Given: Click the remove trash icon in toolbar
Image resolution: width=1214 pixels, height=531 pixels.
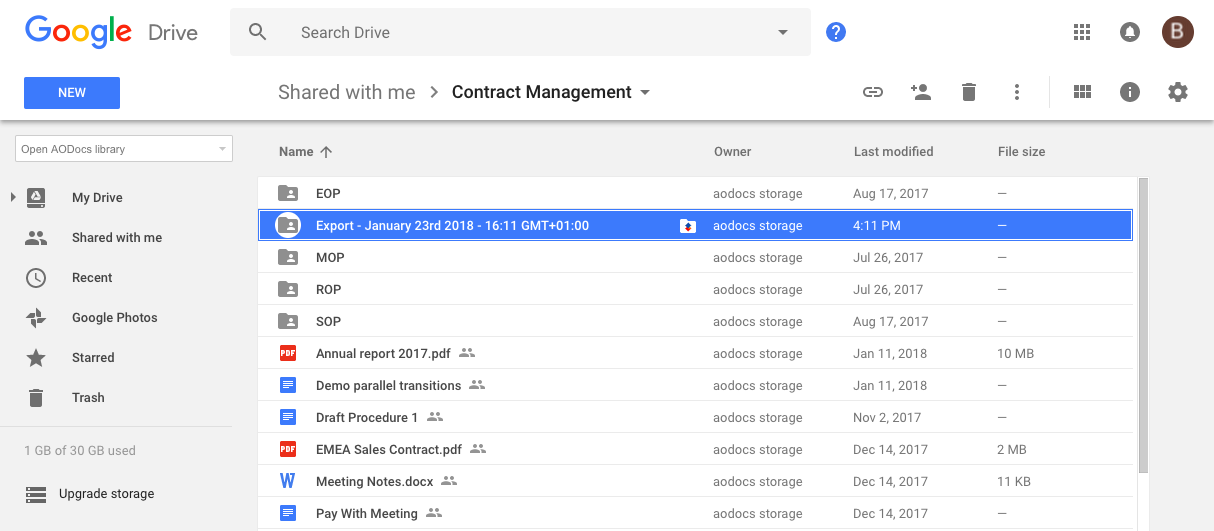Looking at the screenshot, I should tap(968, 92).
